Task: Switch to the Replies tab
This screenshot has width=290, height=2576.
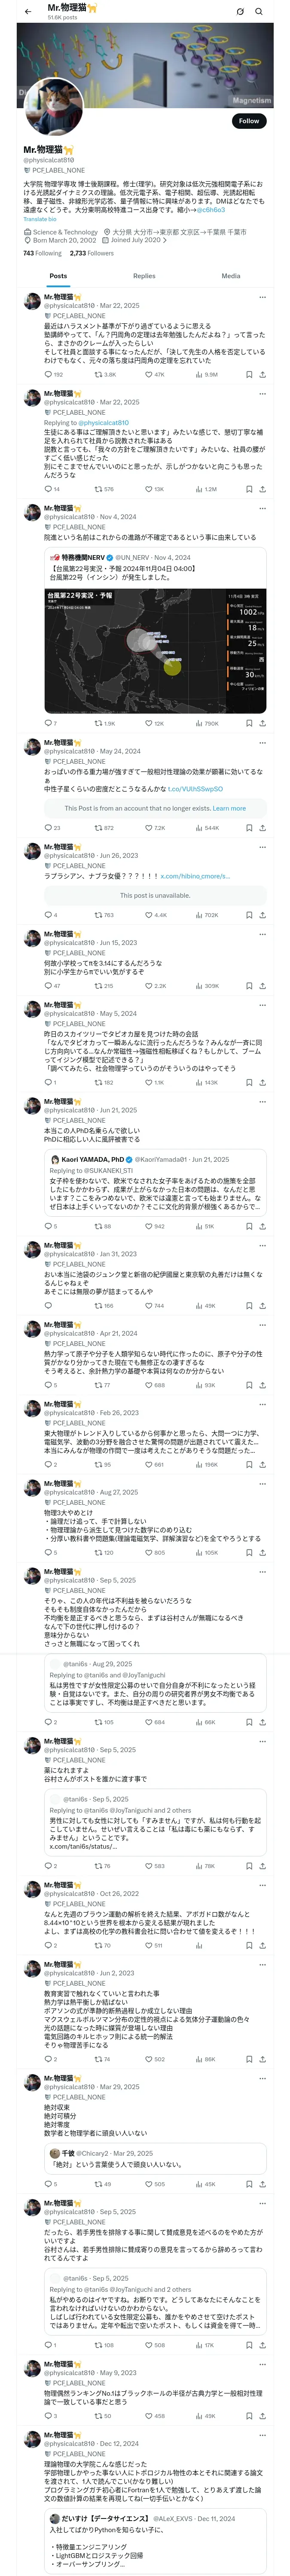Action: (144, 276)
